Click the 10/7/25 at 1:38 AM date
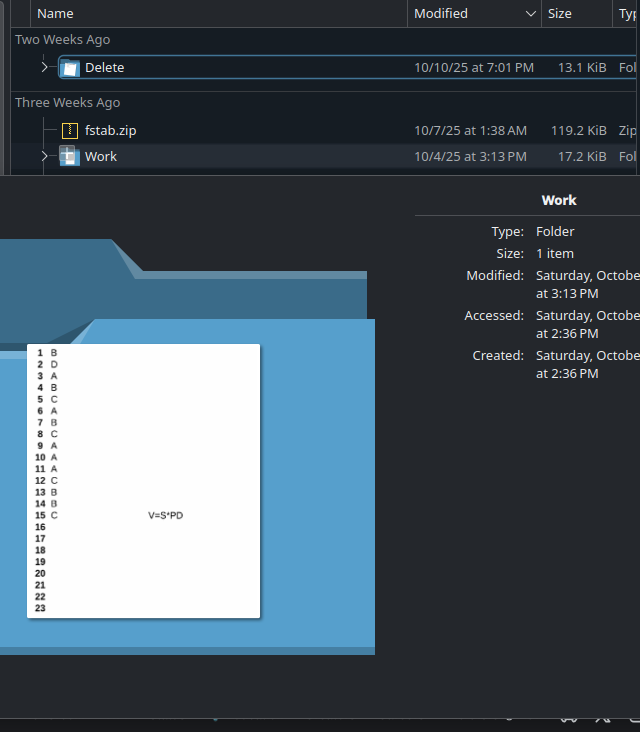The height and width of the screenshot is (732, 640). pos(471,131)
